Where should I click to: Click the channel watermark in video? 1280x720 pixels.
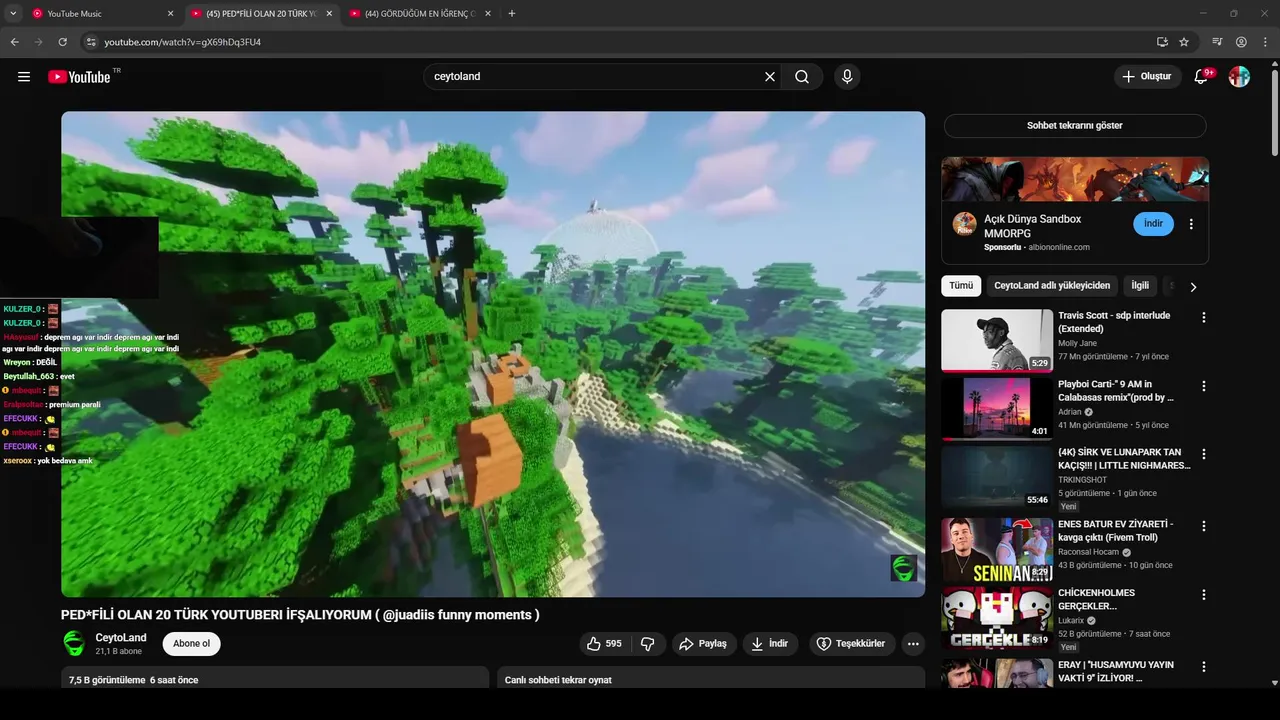904,568
